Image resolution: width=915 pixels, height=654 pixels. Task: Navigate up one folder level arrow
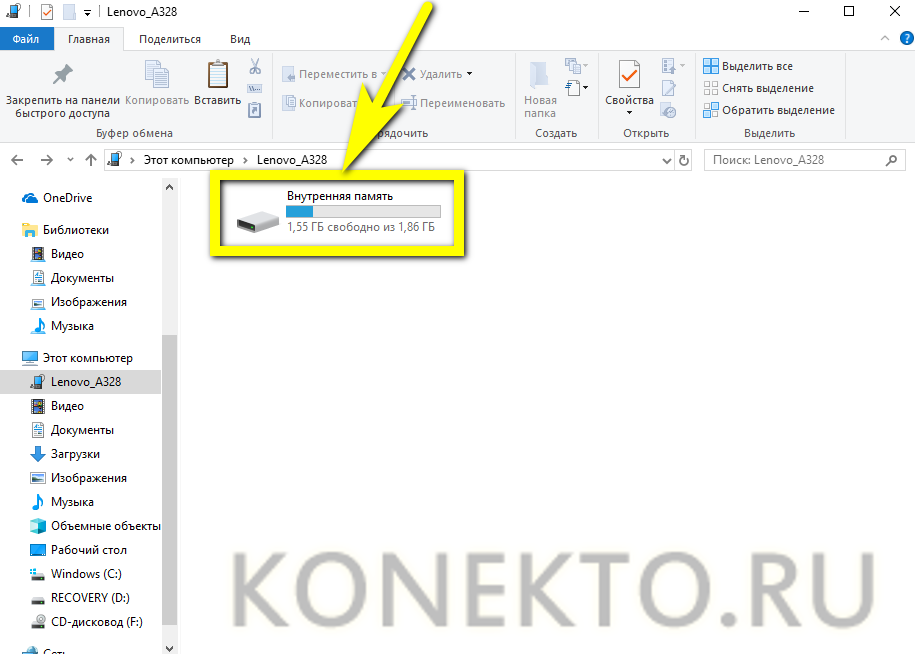[91, 160]
